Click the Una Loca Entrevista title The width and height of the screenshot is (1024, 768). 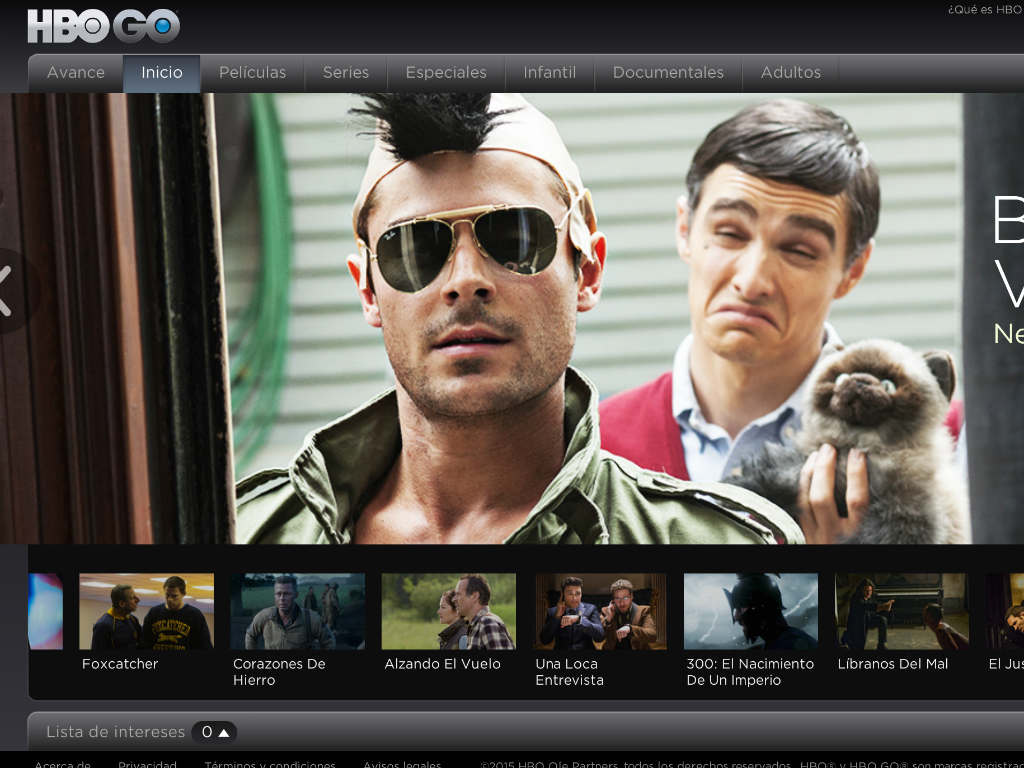569,672
